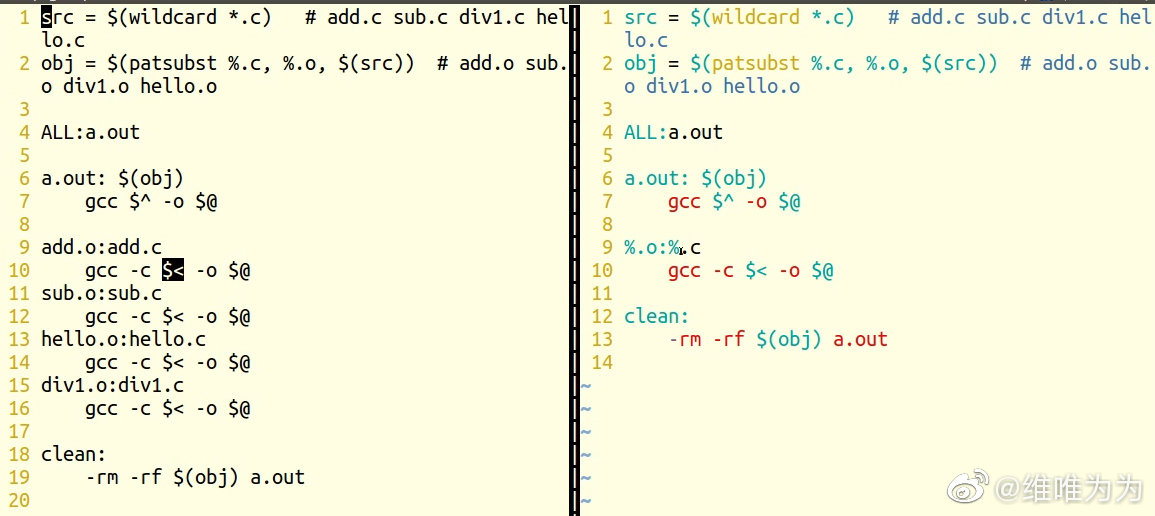This screenshot has height=516, width=1155.
Task: Click the vertical split divider between panes
Action: [x=574, y=258]
